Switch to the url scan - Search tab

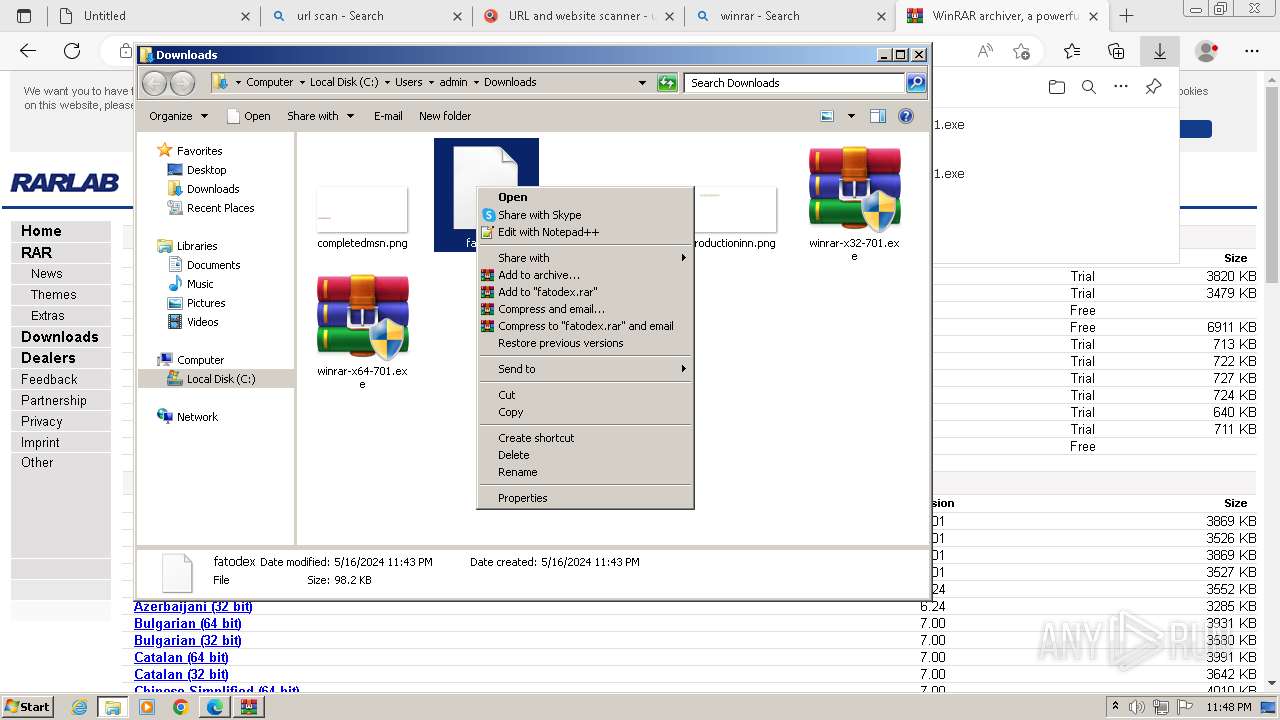(366, 16)
